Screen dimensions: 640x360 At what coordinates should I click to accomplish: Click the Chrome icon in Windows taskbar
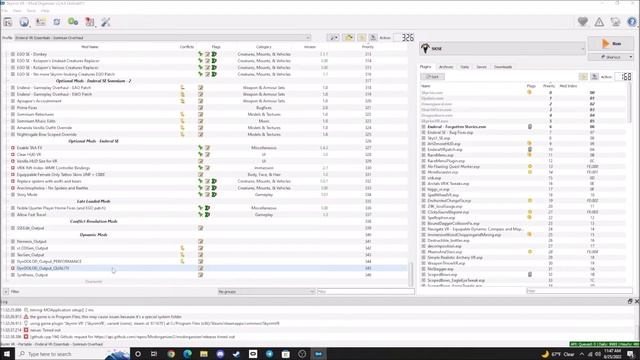coord(171,354)
